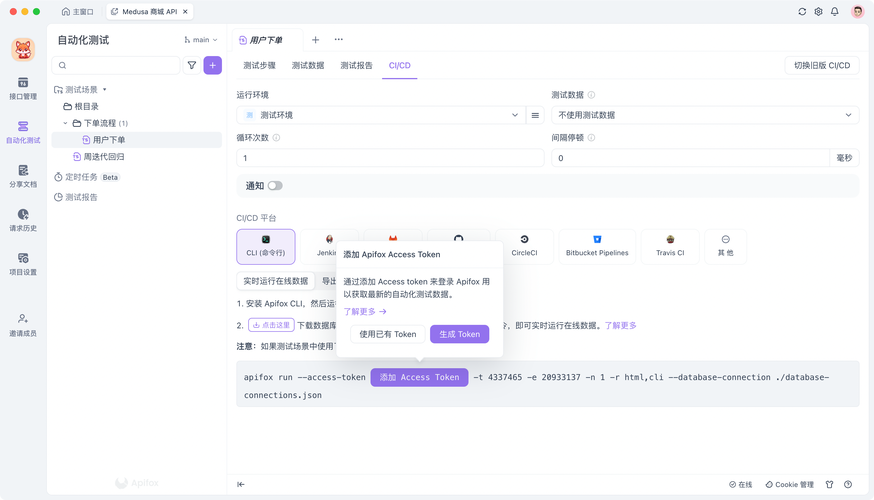Switch to the 测试数据 tab
Viewport: 874px width, 500px height.
(308, 65)
